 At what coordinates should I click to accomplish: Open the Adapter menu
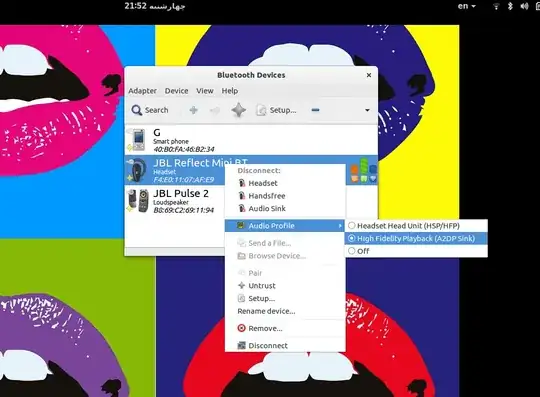(142, 91)
